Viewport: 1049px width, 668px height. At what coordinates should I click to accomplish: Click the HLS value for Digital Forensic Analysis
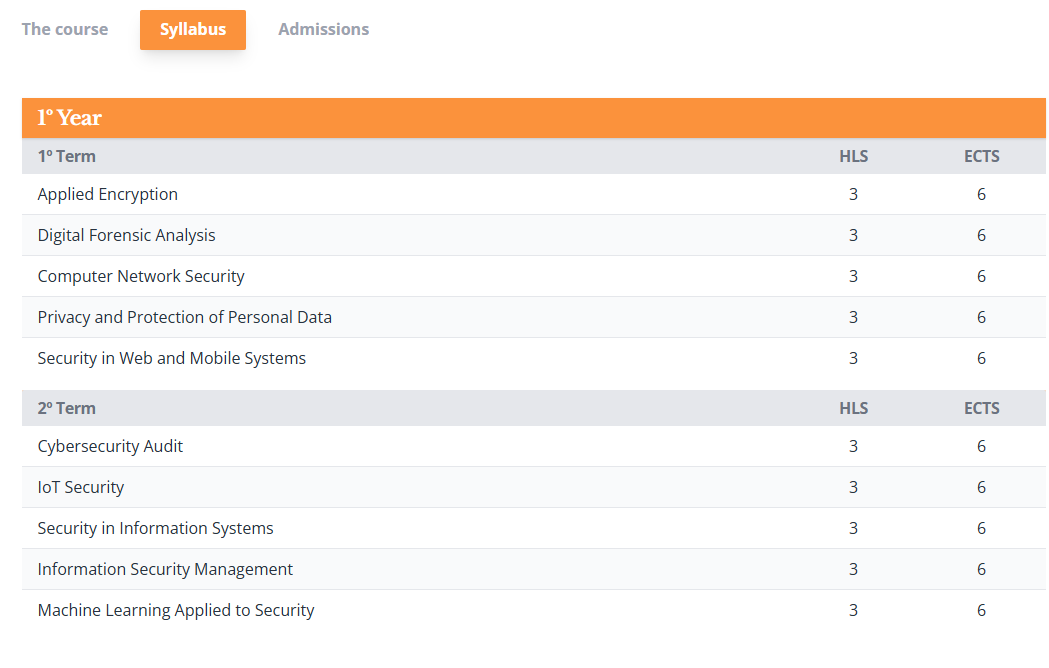[x=854, y=235]
